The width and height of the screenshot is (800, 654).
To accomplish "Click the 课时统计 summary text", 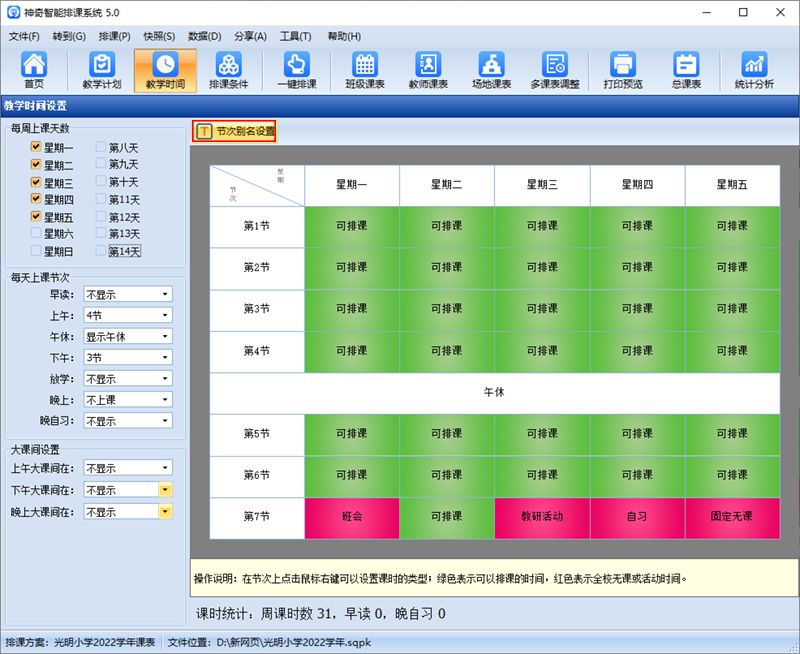I will point(320,614).
